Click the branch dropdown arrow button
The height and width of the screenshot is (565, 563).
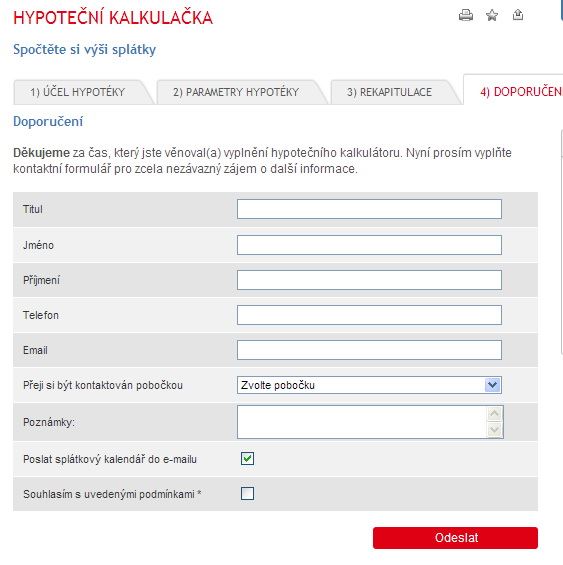492,385
